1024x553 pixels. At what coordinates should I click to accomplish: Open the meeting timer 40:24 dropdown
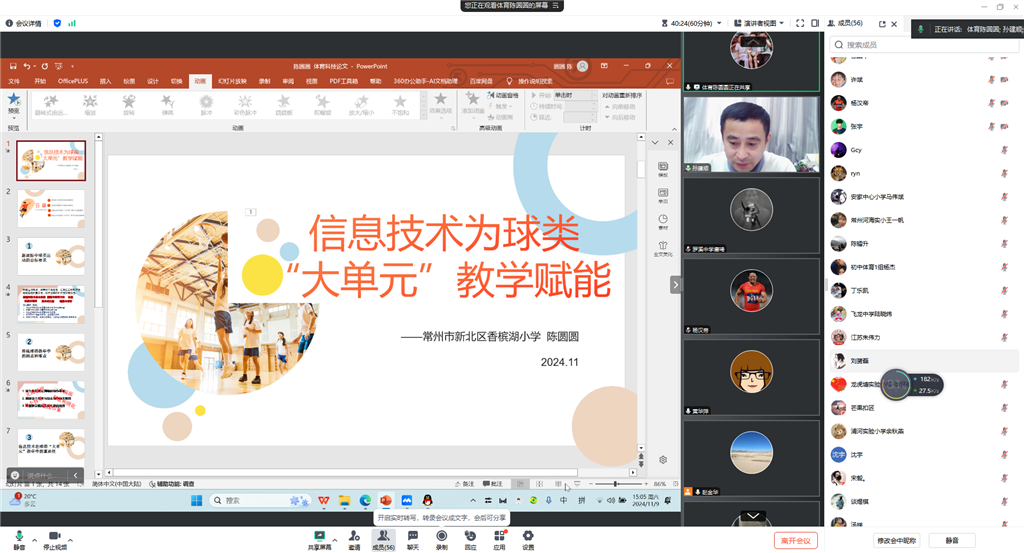[x=692, y=23]
